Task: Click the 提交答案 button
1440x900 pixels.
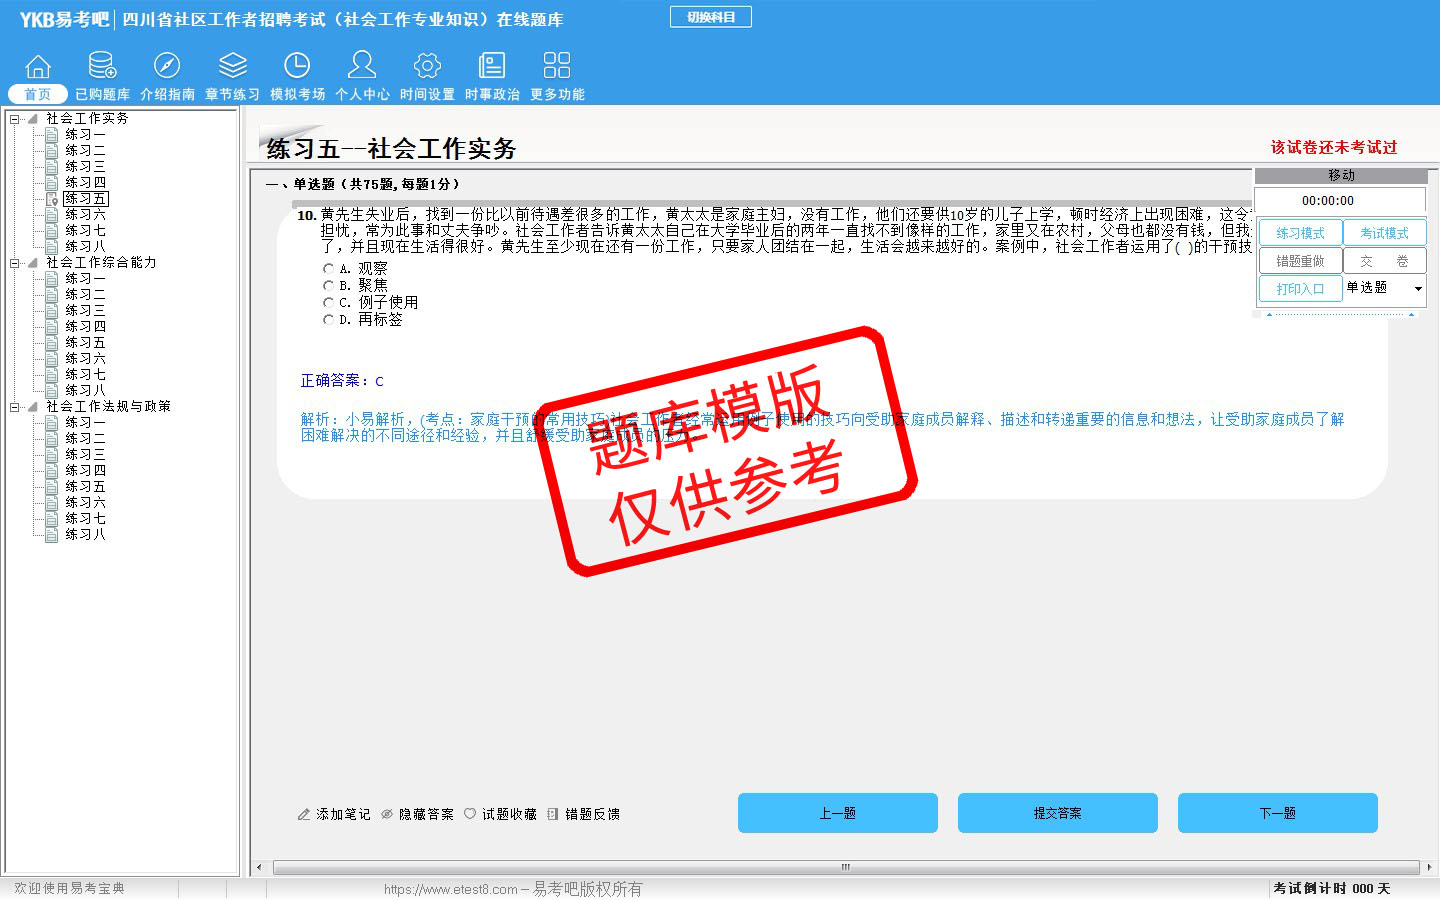Action: [1057, 813]
